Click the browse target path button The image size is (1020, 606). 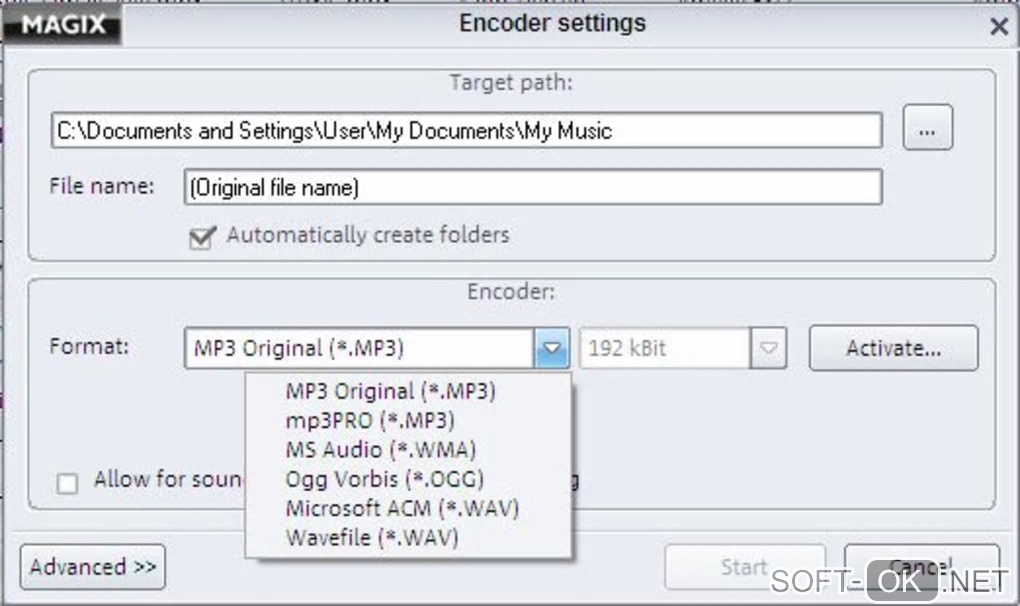[x=927, y=130]
